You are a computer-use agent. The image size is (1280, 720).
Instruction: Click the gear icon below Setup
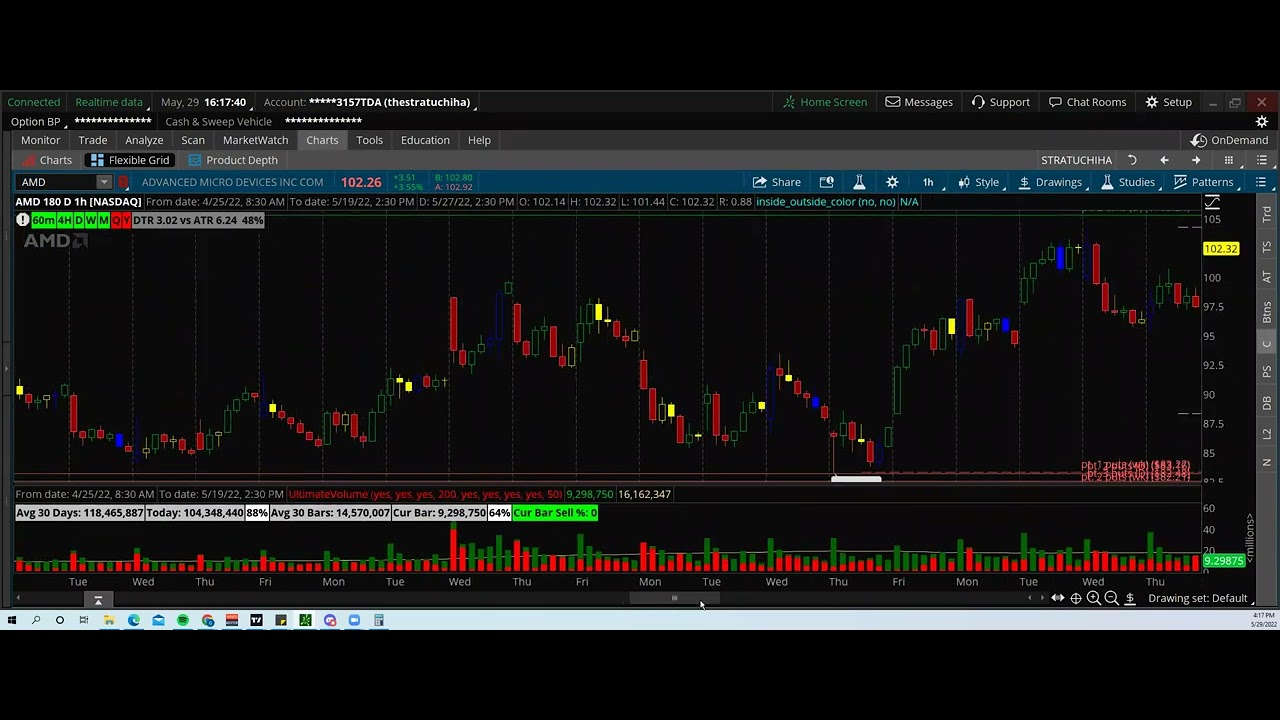pyautogui.click(x=1262, y=121)
